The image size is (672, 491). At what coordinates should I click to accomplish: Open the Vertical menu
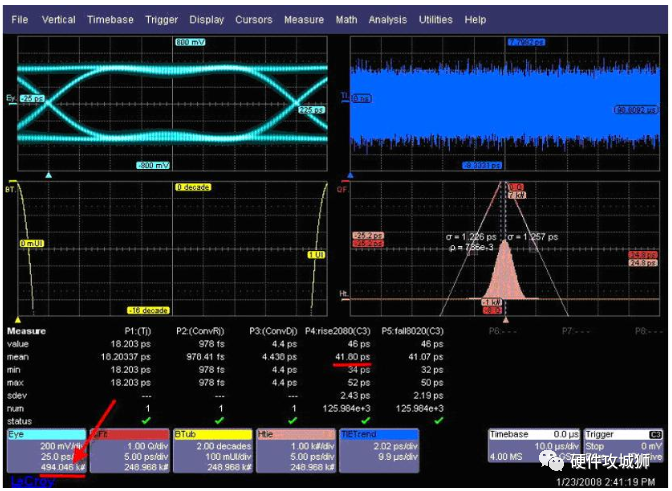pos(58,20)
